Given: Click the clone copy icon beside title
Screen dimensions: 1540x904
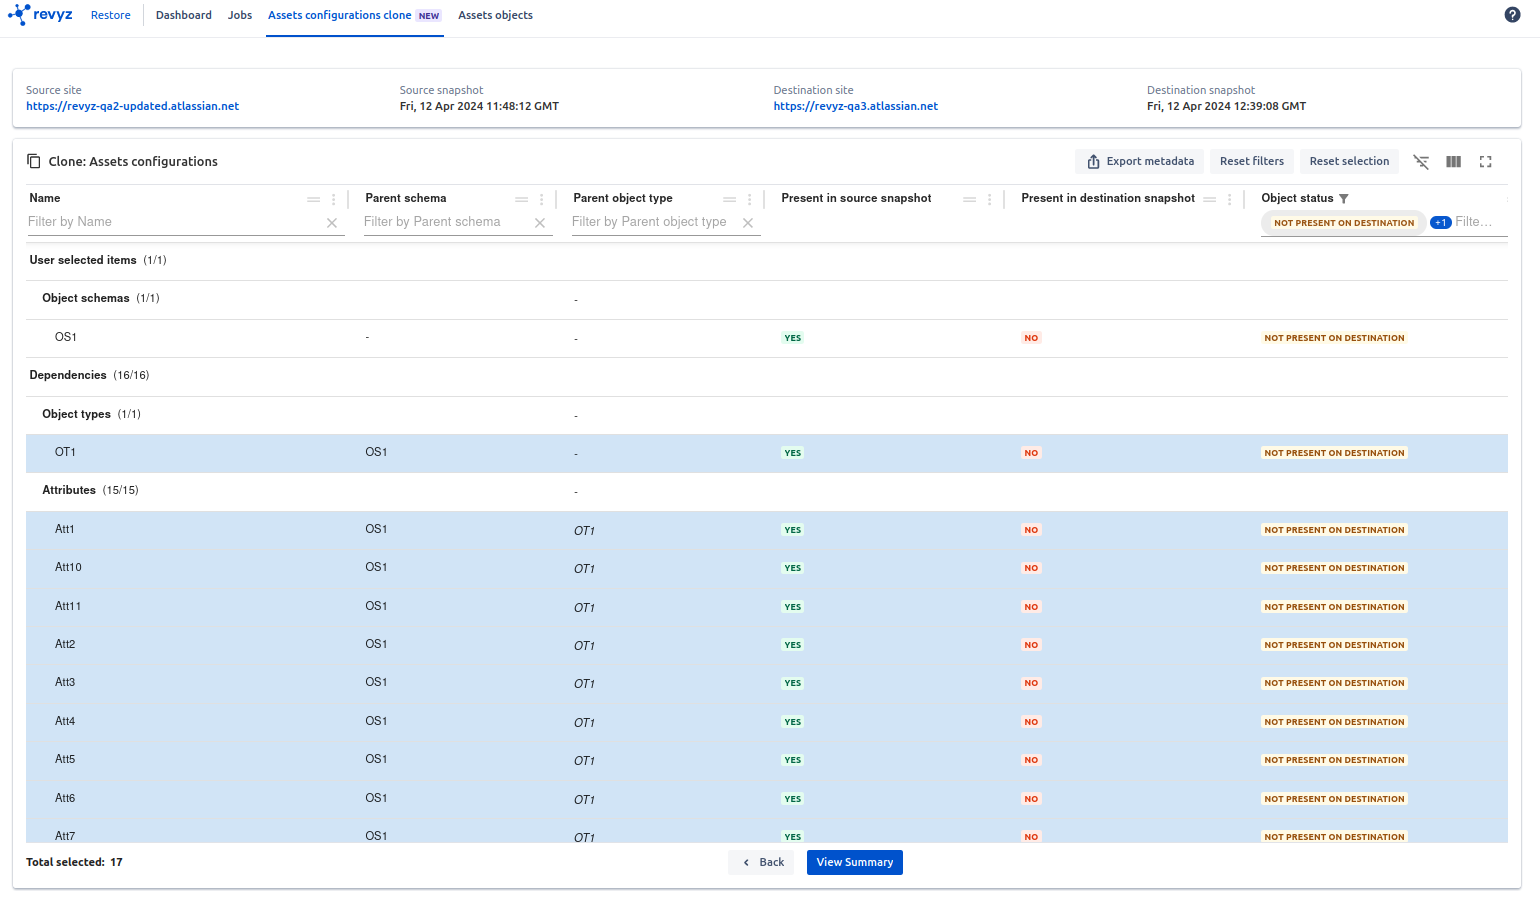Looking at the screenshot, I should click(x=34, y=162).
